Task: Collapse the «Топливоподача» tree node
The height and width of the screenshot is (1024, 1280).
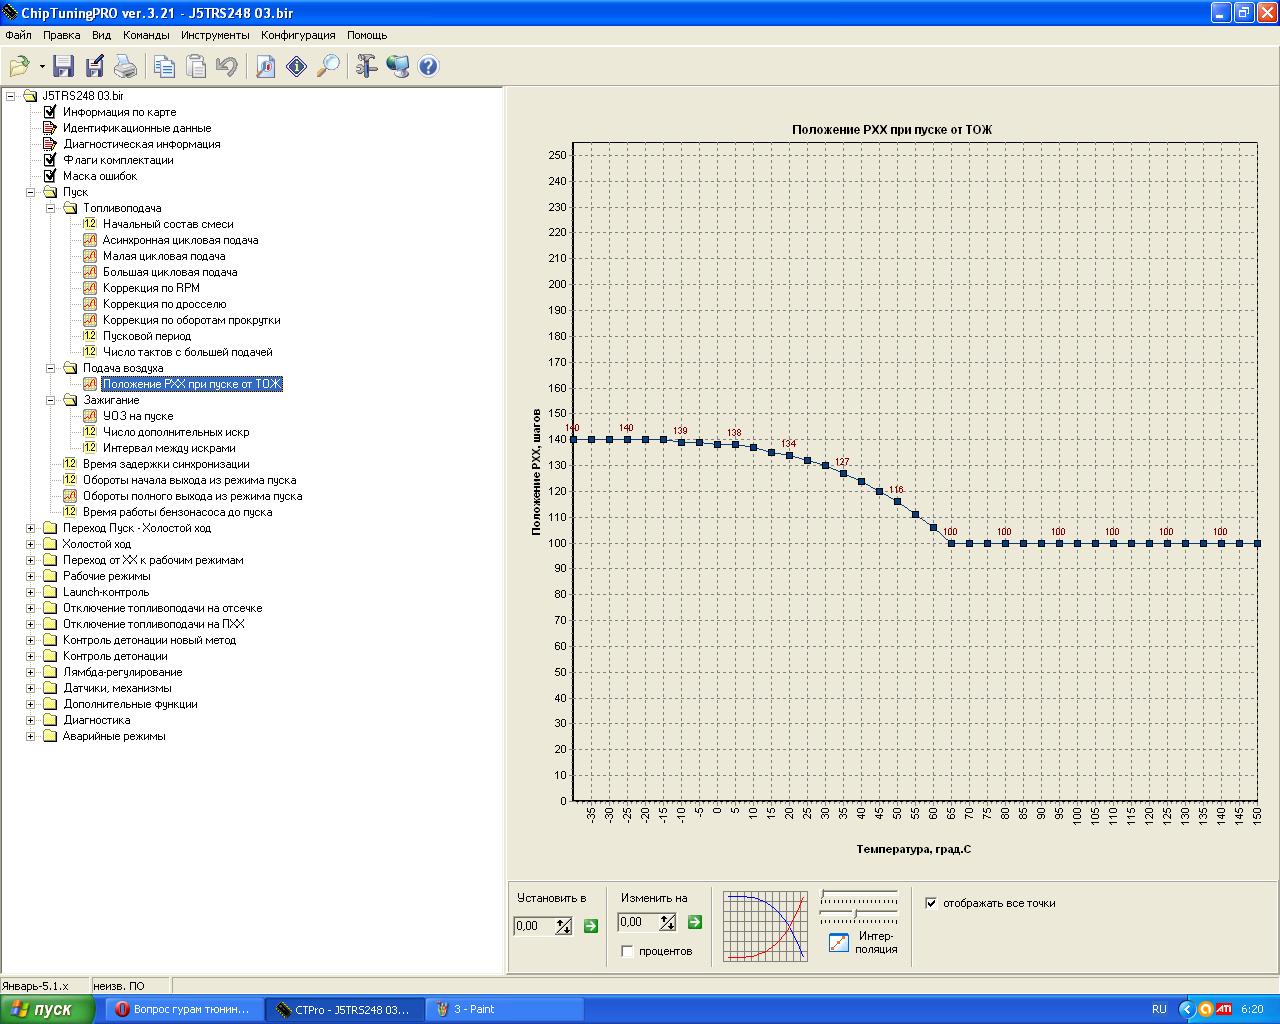Action: pos(50,208)
